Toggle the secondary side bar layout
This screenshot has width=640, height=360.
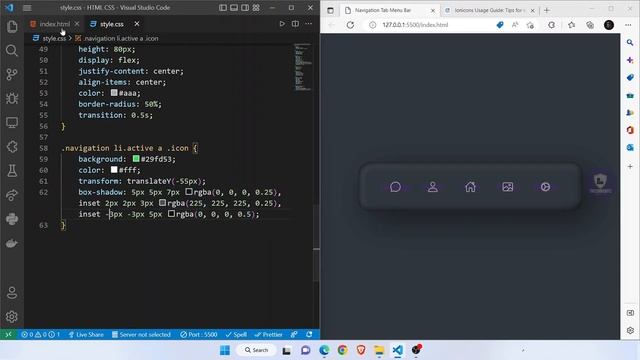point(245,8)
